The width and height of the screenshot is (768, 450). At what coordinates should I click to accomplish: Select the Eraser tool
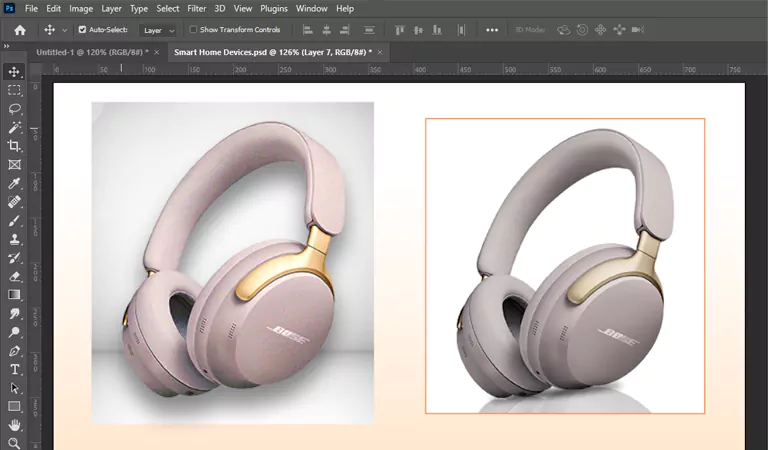click(14, 277)
